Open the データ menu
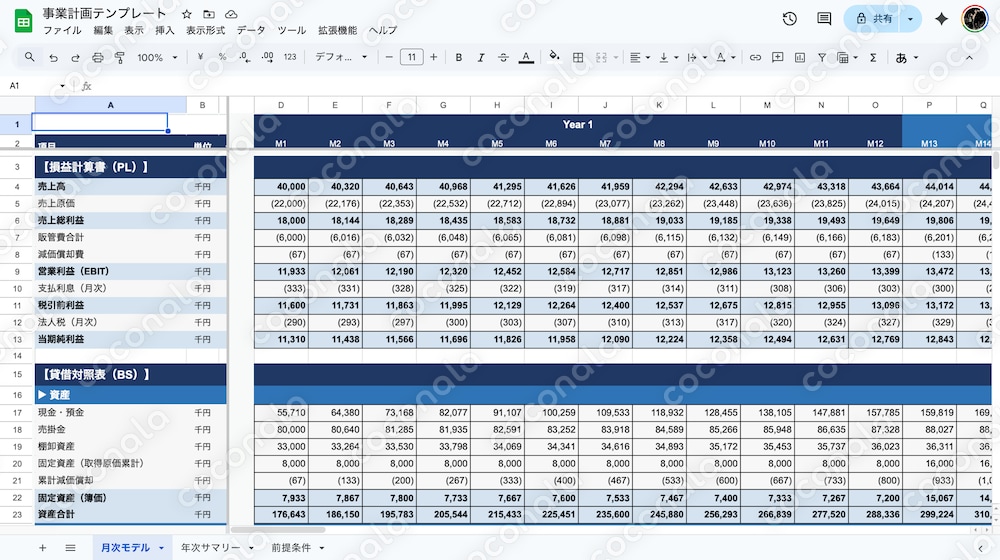1000x560 pixels. tap(251, 31)
